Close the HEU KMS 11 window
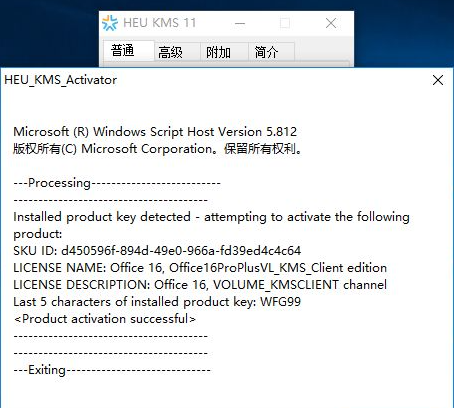The height and width of the screenshot is (408, 454). pyautogui.click(x=331, y=23)
